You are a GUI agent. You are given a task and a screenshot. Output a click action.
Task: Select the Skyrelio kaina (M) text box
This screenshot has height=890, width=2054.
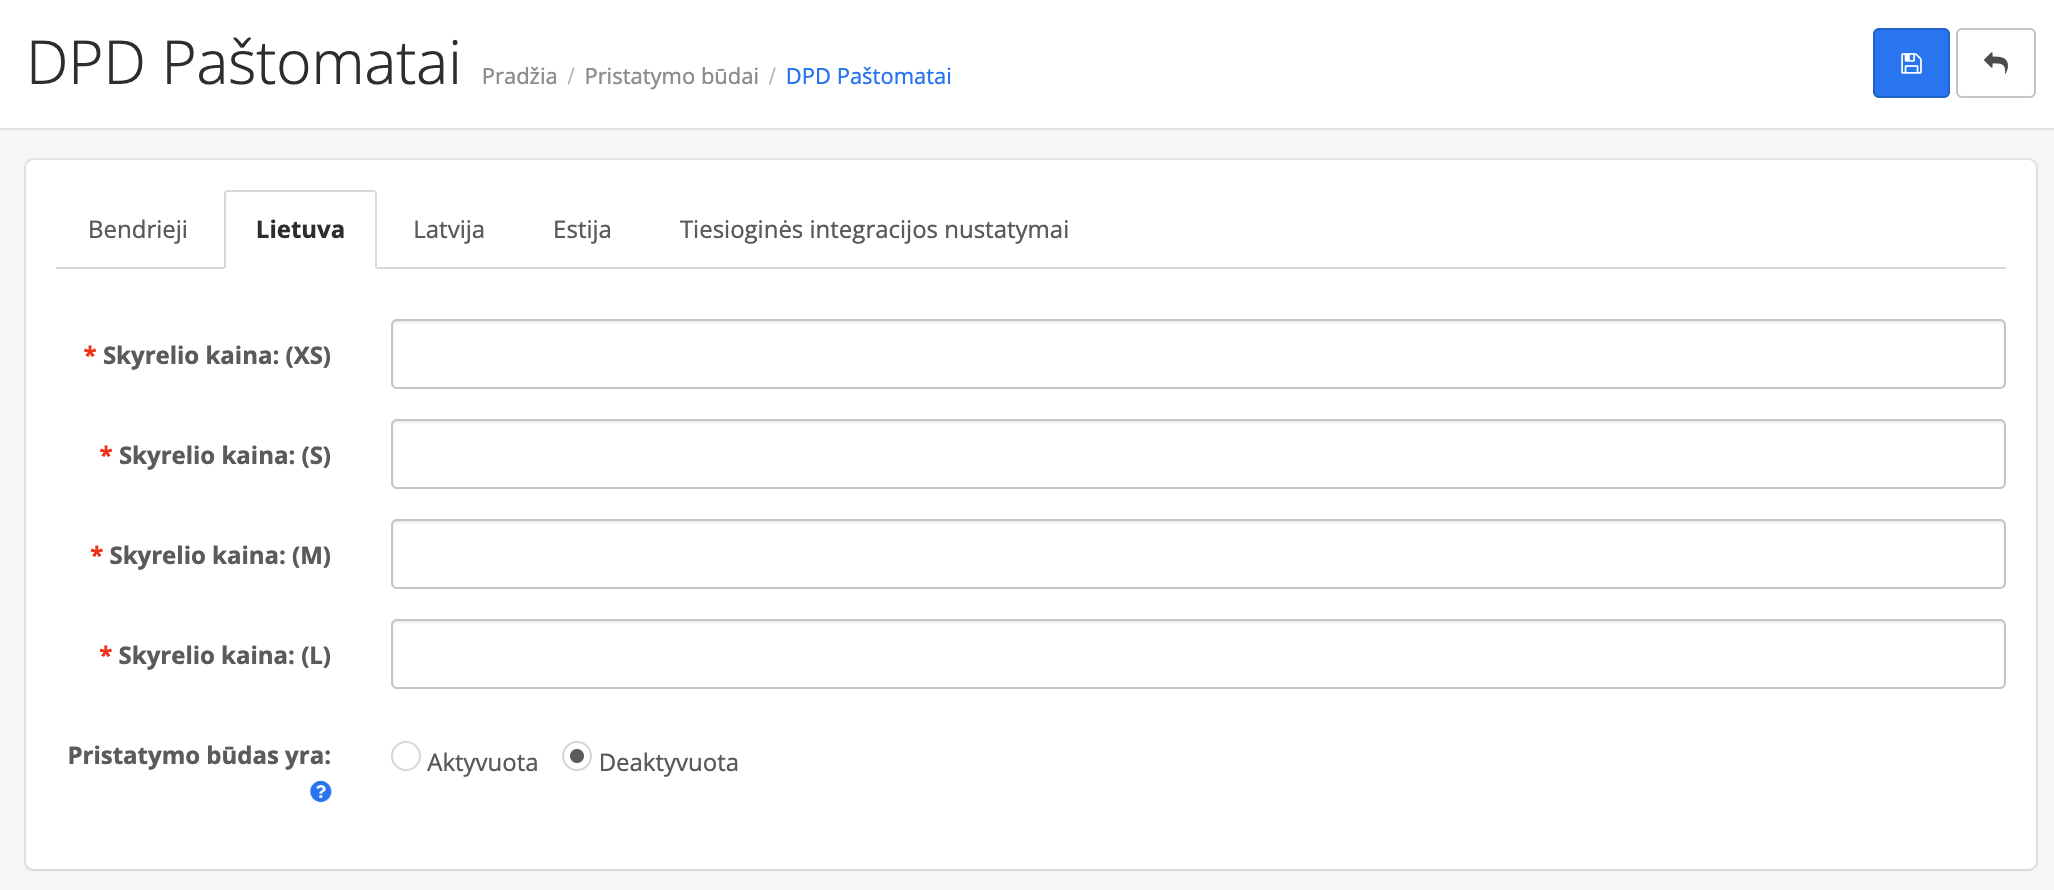tap(1197, 554)
